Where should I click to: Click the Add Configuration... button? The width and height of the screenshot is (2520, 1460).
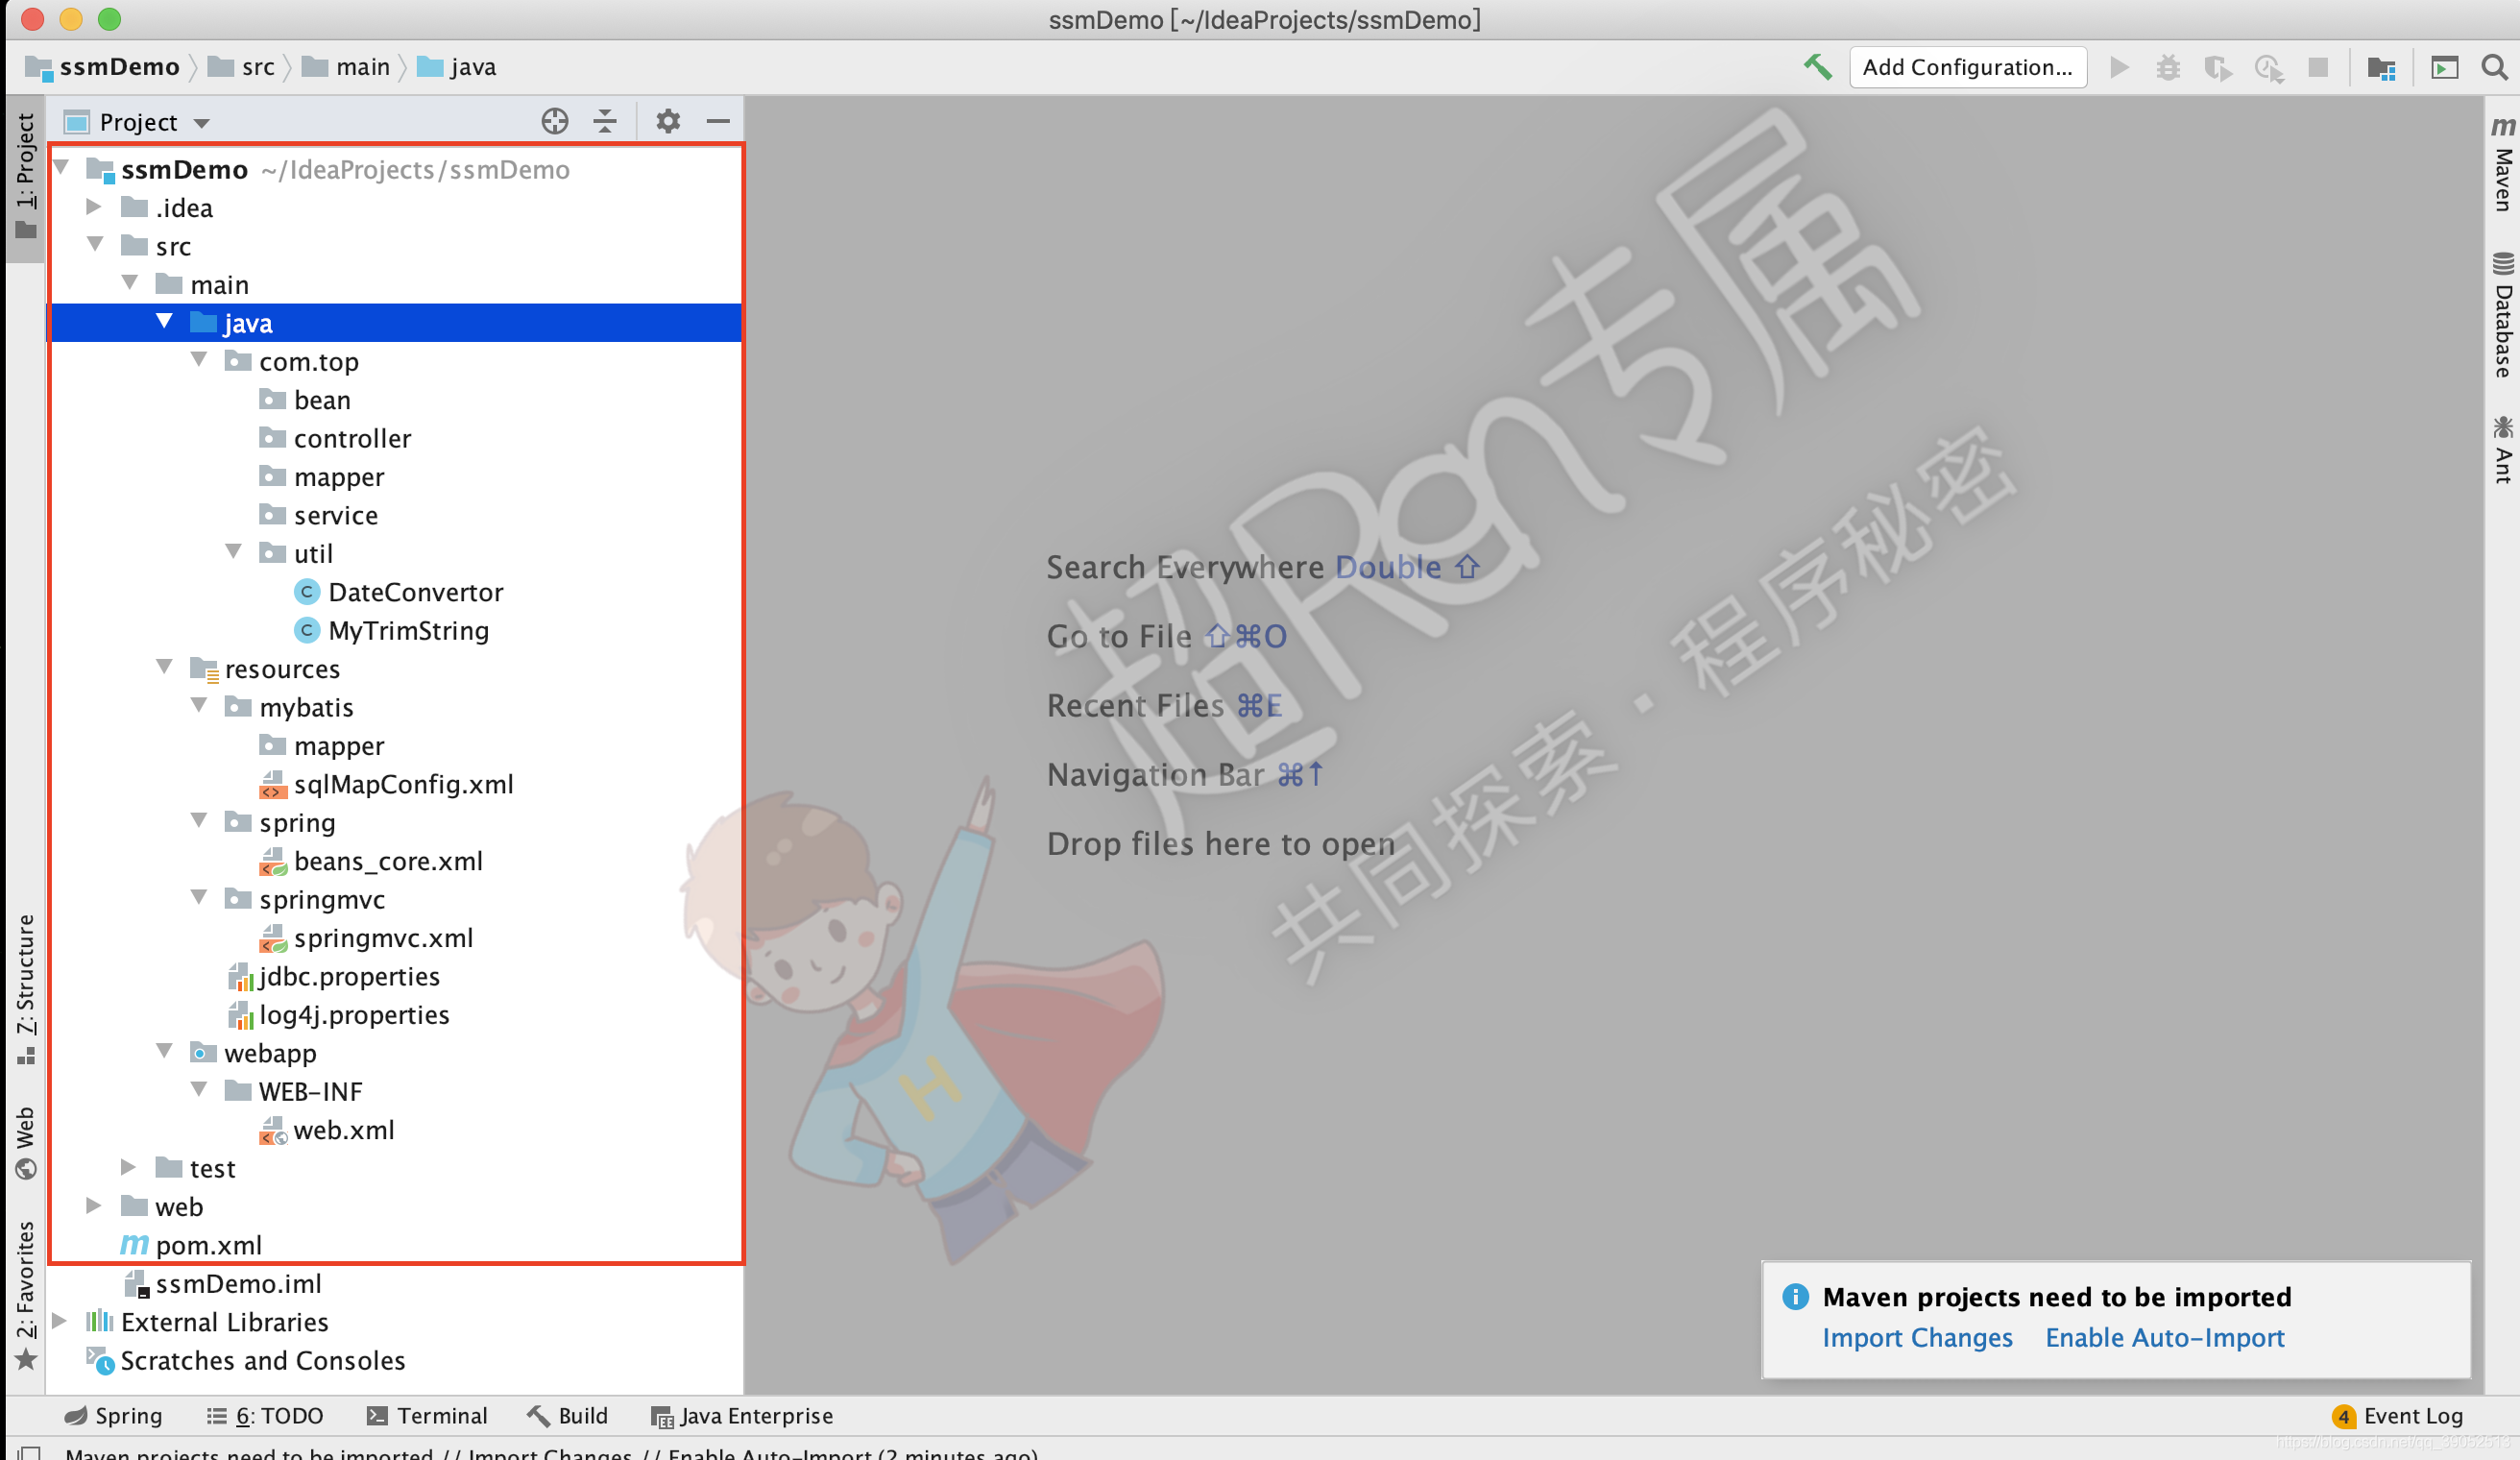tap(1967, 67)
